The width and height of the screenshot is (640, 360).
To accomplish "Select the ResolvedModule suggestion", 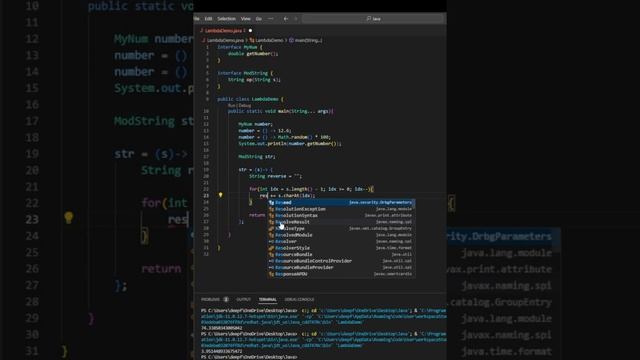I will [341, 235].
